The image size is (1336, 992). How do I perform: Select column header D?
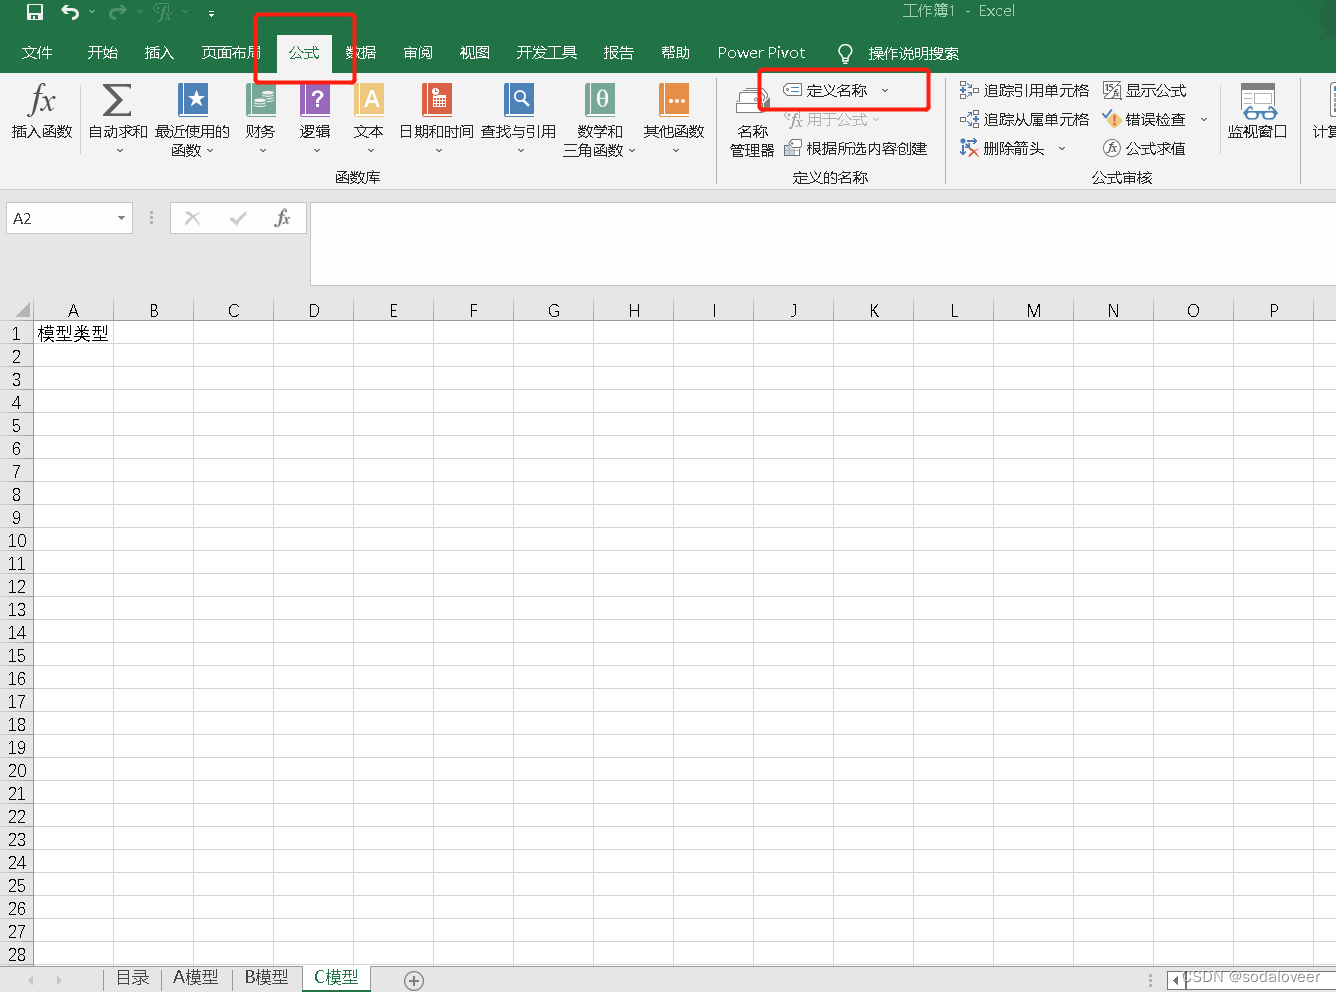(314, 310)
